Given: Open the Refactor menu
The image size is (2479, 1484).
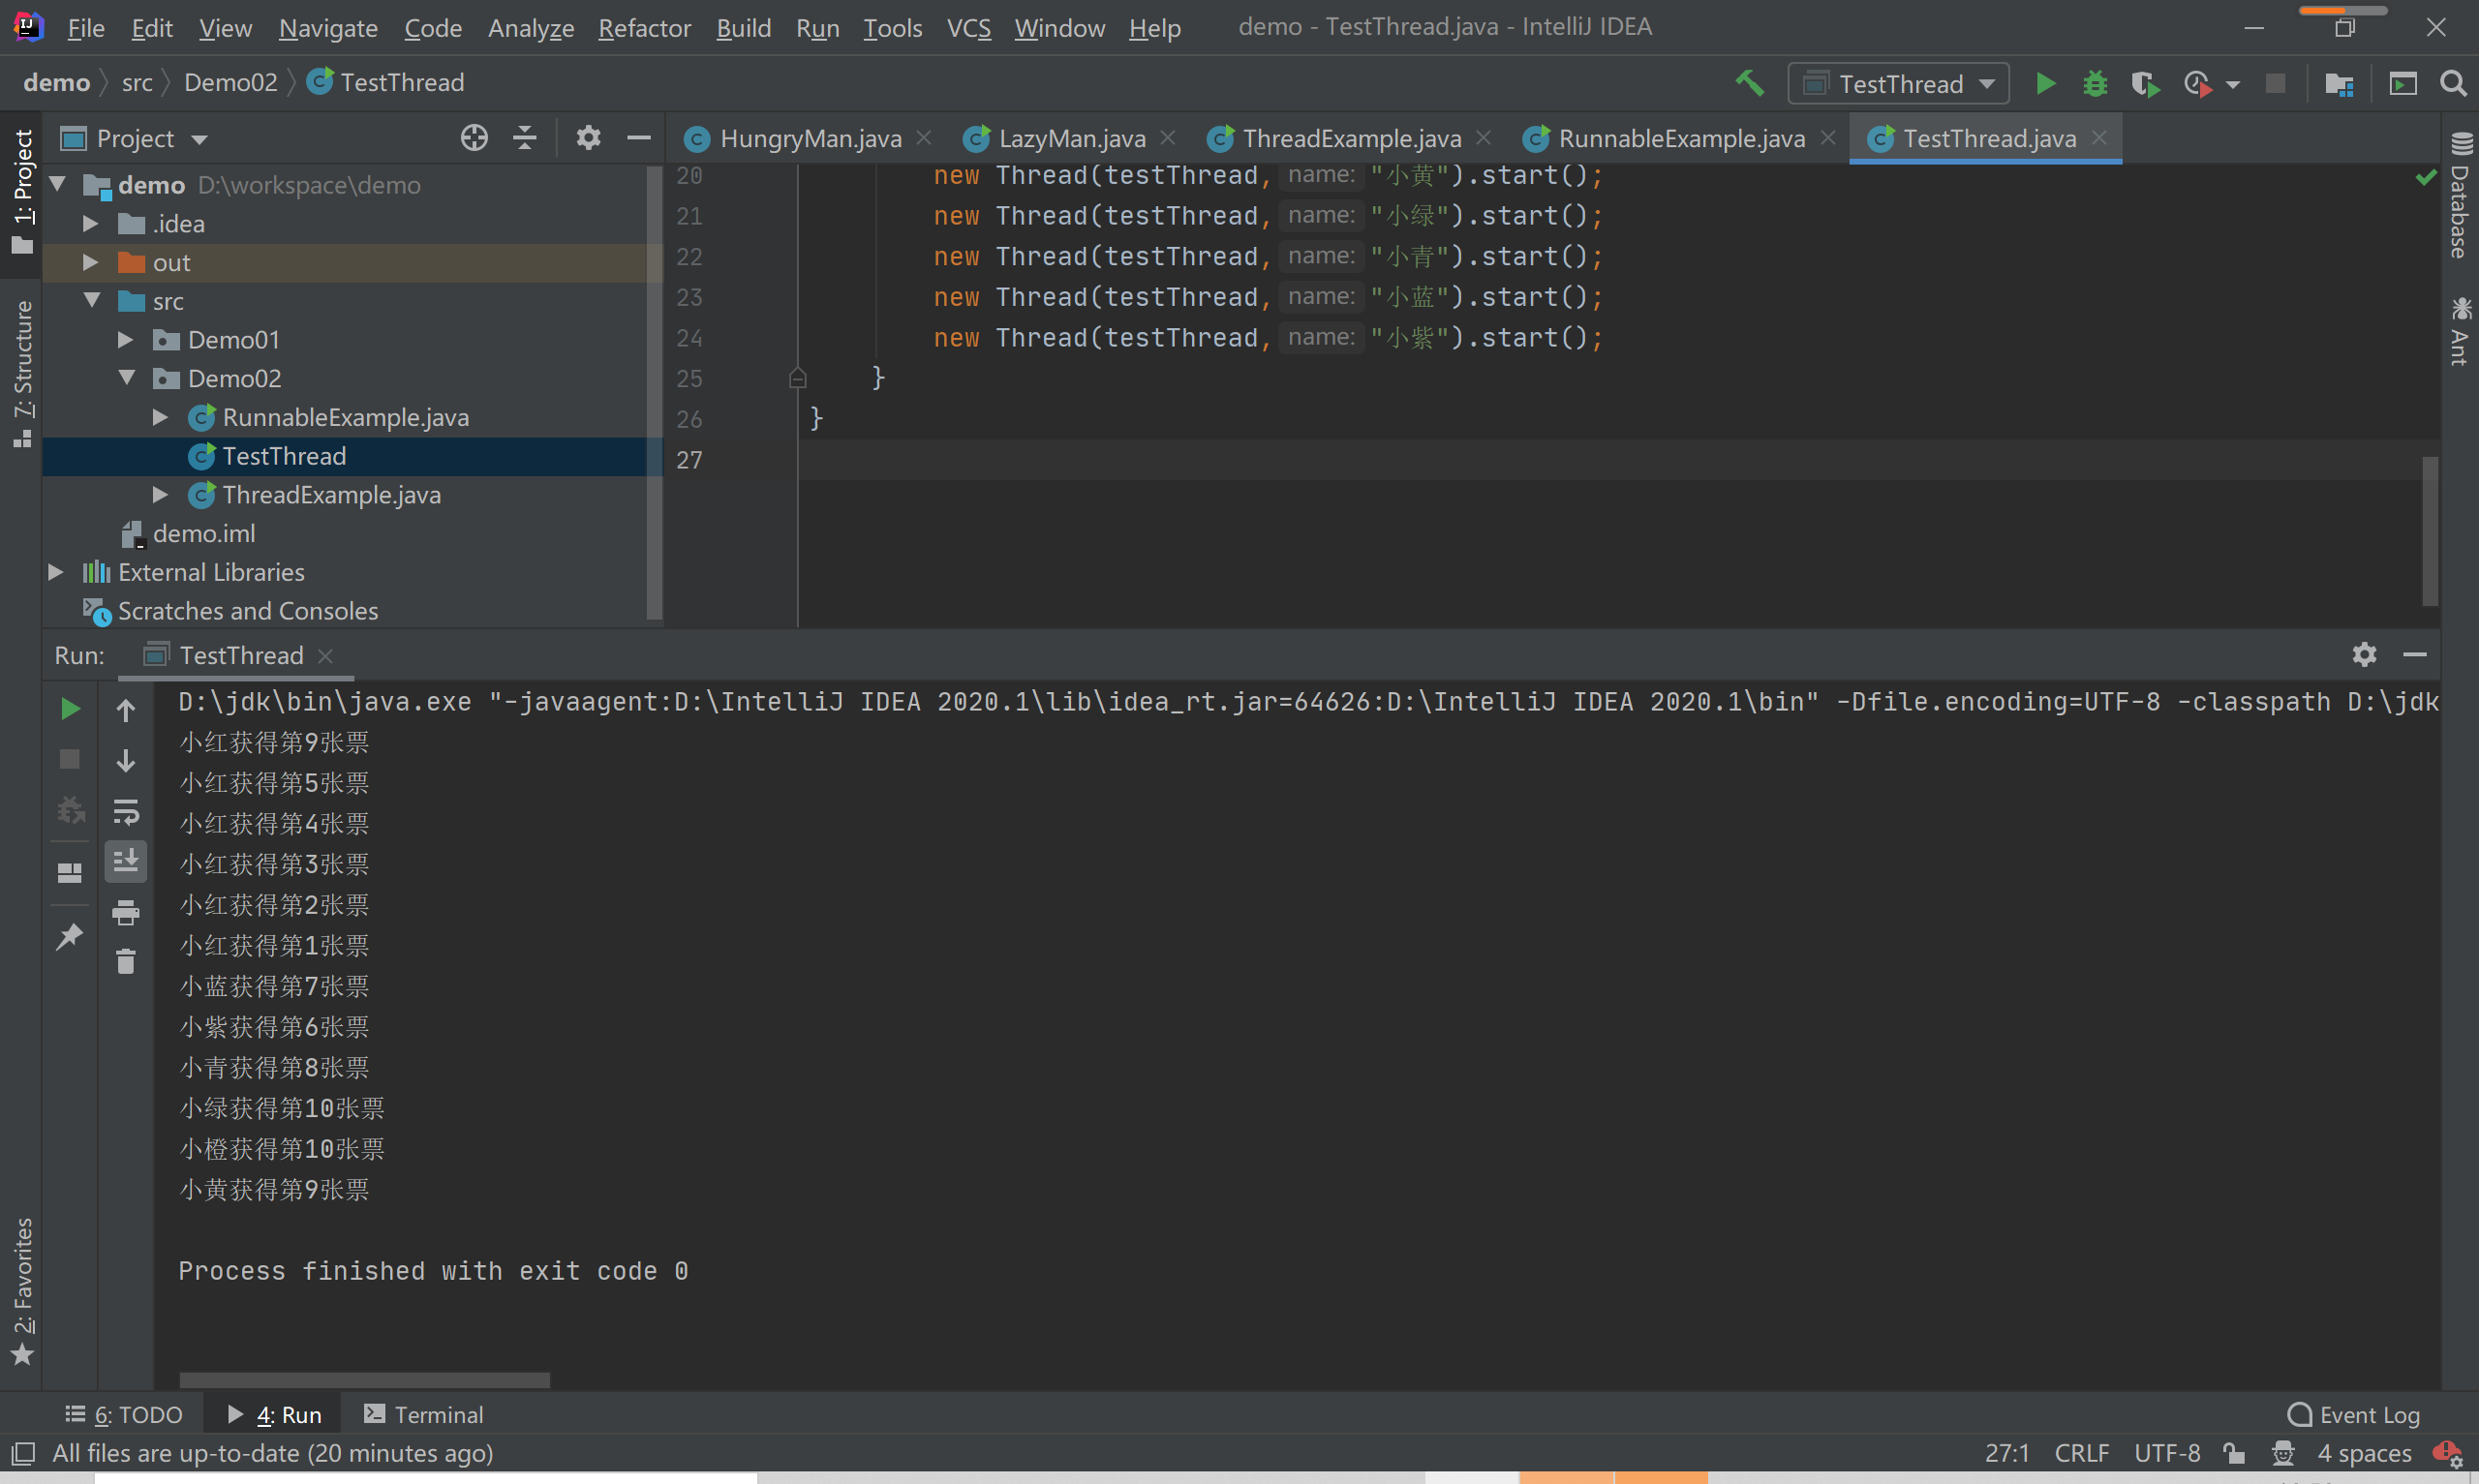Looking at the screenshot, I should [x=644, y=28].
